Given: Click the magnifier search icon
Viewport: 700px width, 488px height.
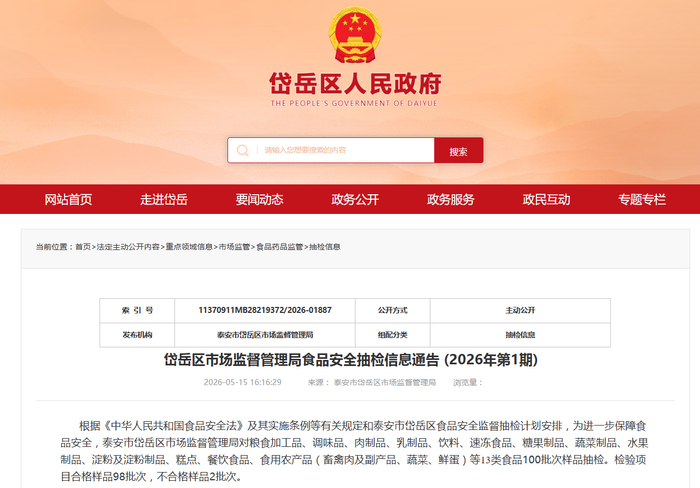Looking at the screenshot, I should coord(242,150).
